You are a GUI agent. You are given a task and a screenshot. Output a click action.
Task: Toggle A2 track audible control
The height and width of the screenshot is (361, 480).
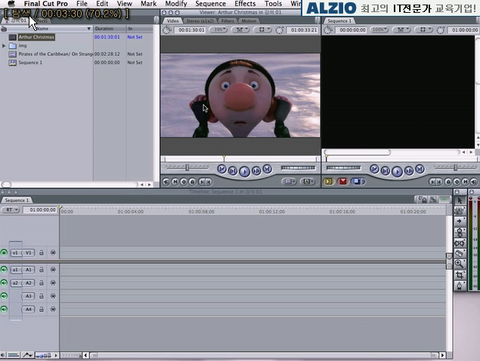tap(4, 282)
